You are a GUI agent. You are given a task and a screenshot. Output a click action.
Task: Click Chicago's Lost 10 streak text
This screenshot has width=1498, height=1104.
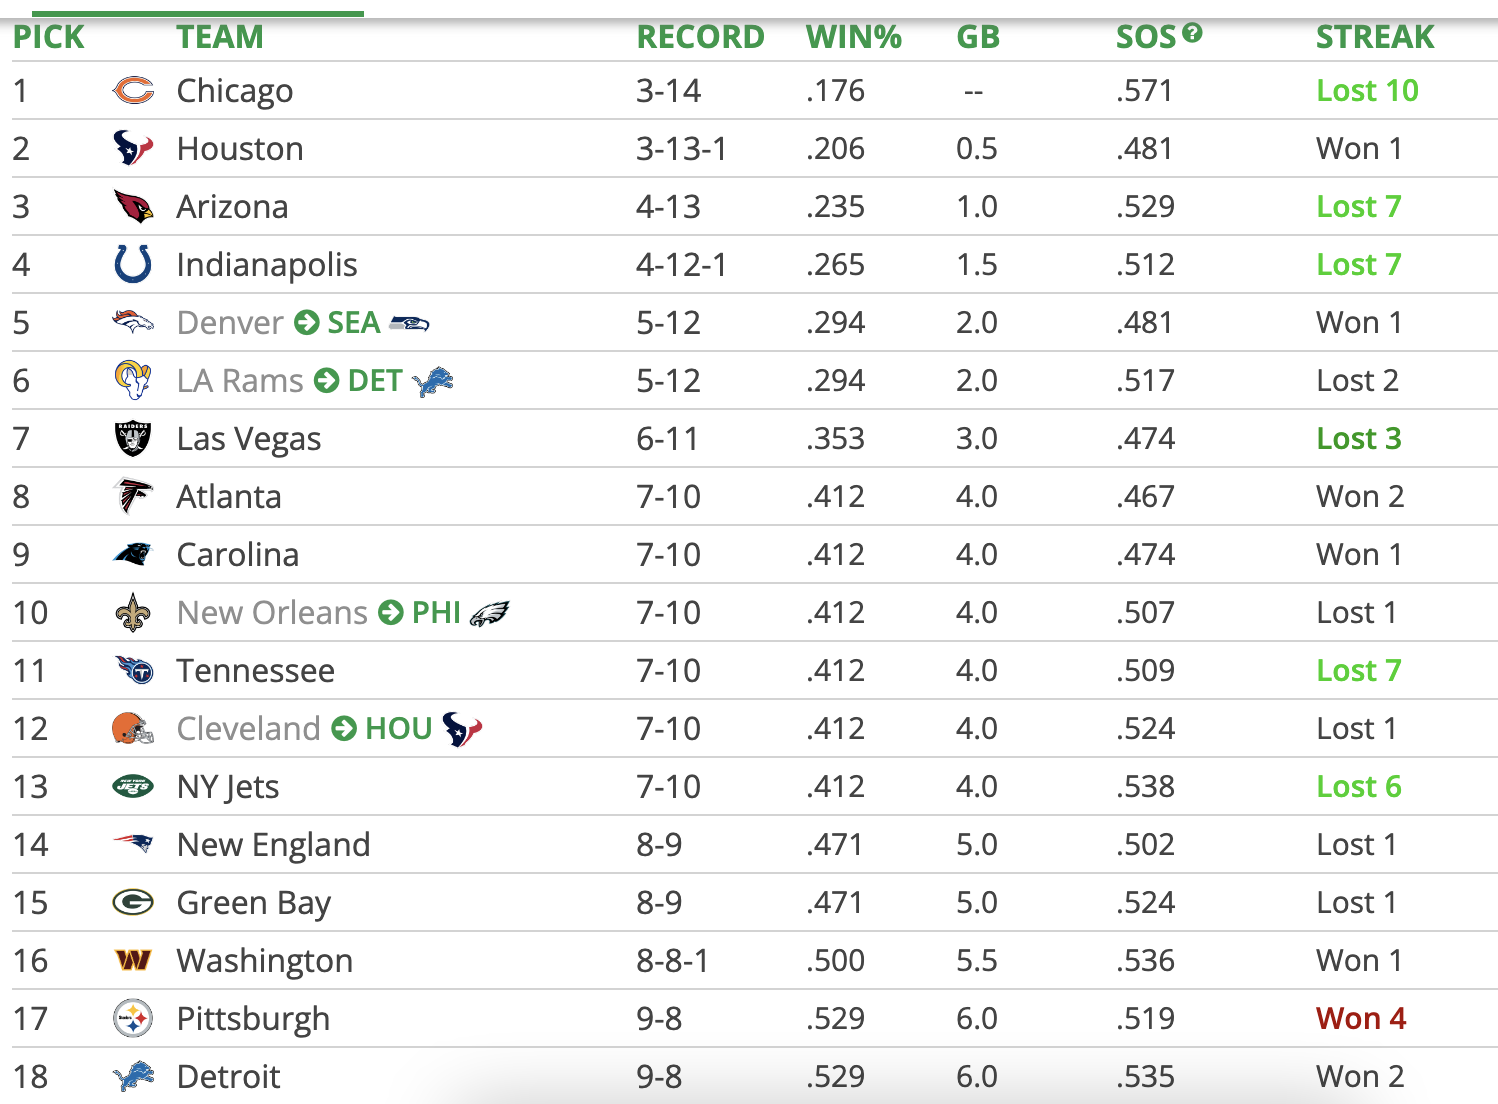tap(1367, 91)
